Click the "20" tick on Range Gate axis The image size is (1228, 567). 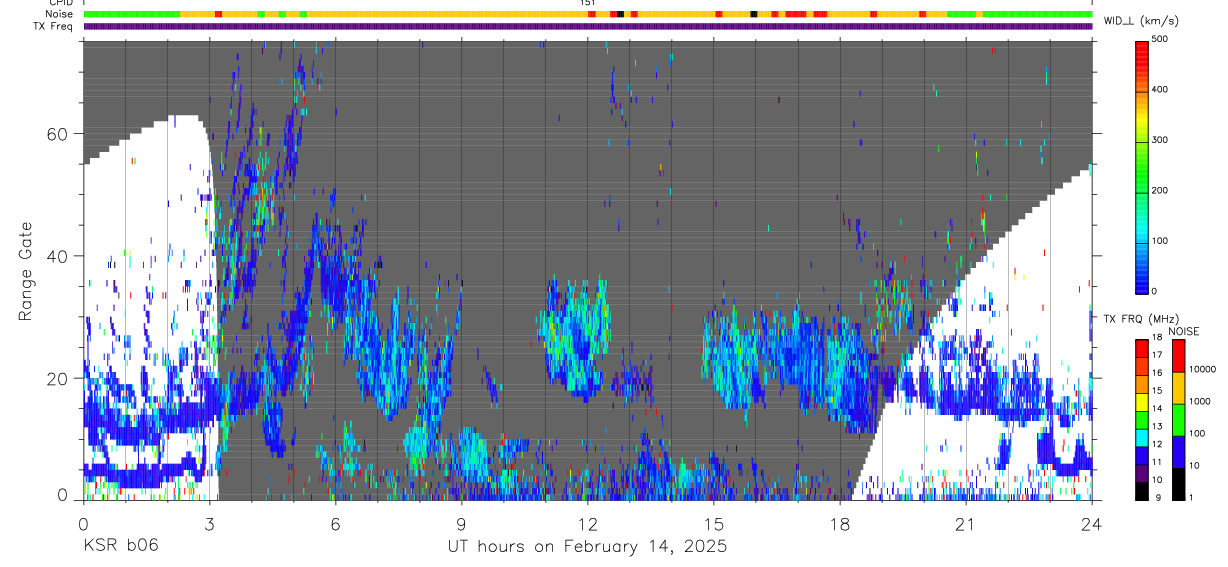59,378
